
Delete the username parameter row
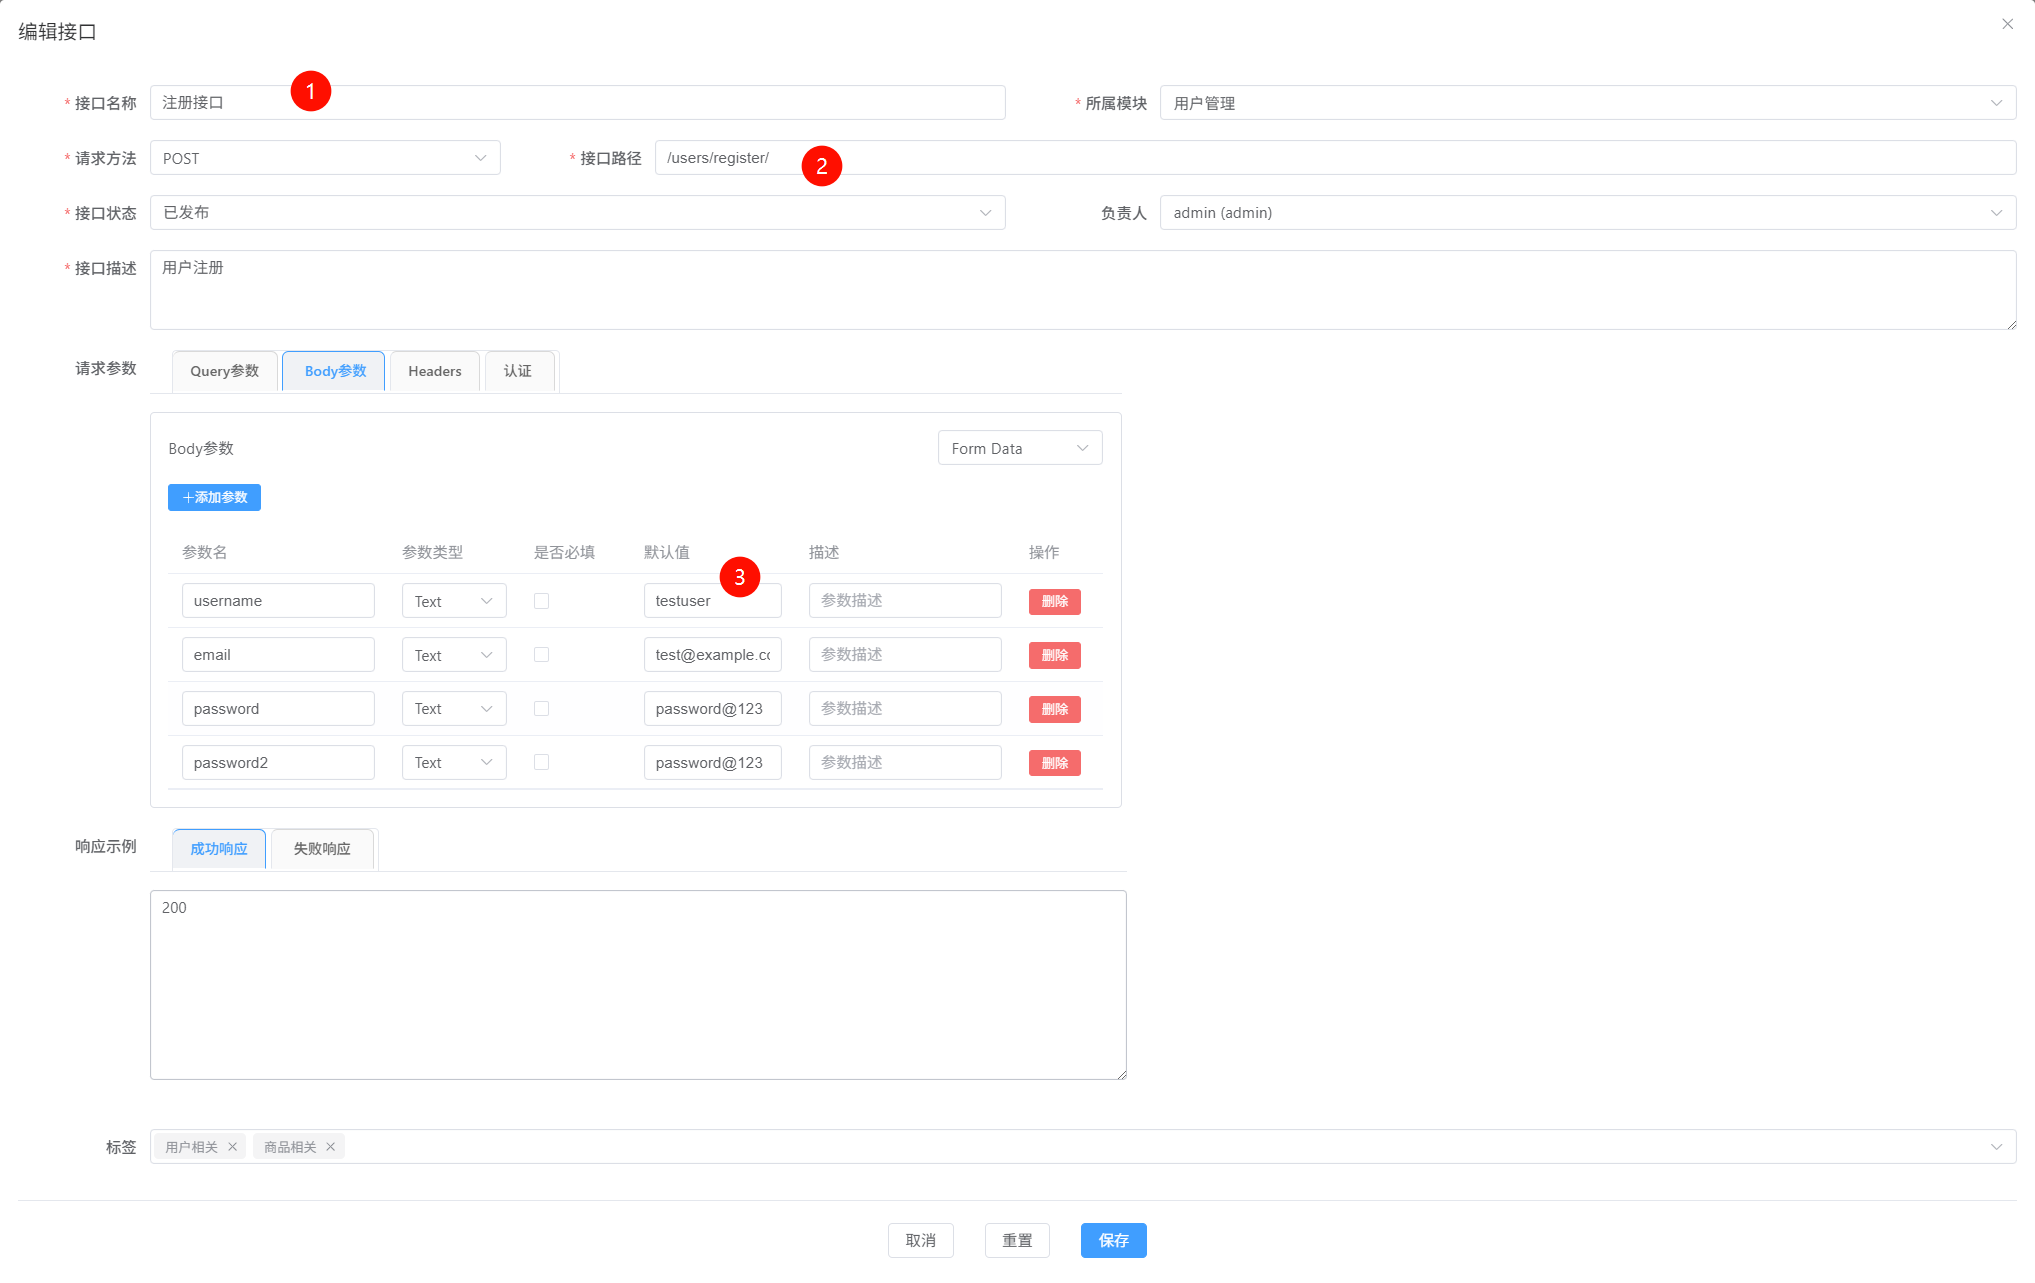tap(1054, 601)
